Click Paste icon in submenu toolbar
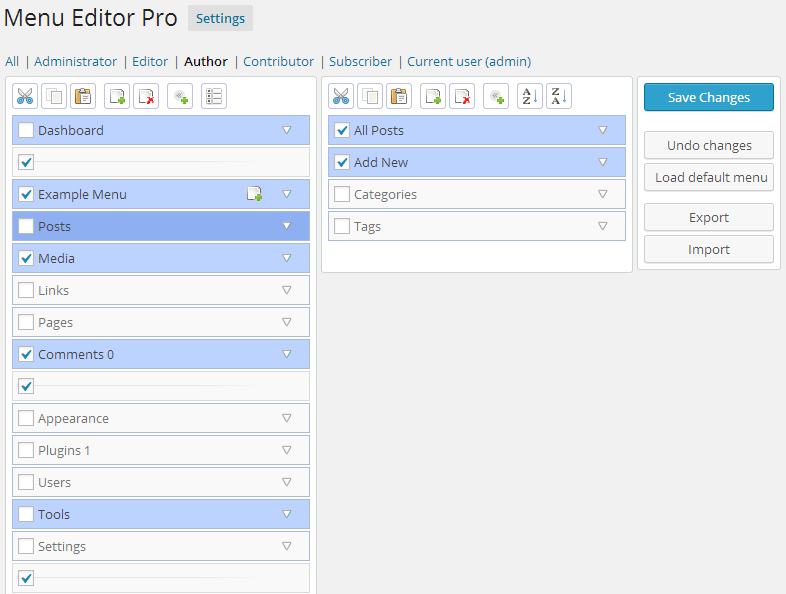The height and width of the screenshot is (594, 786). pyautogui.click(x=399, y=96)
